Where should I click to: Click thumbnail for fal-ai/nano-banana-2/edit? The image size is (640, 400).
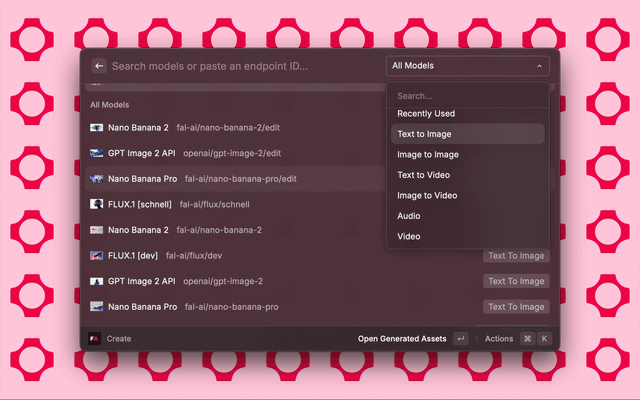tap(96, 128)
